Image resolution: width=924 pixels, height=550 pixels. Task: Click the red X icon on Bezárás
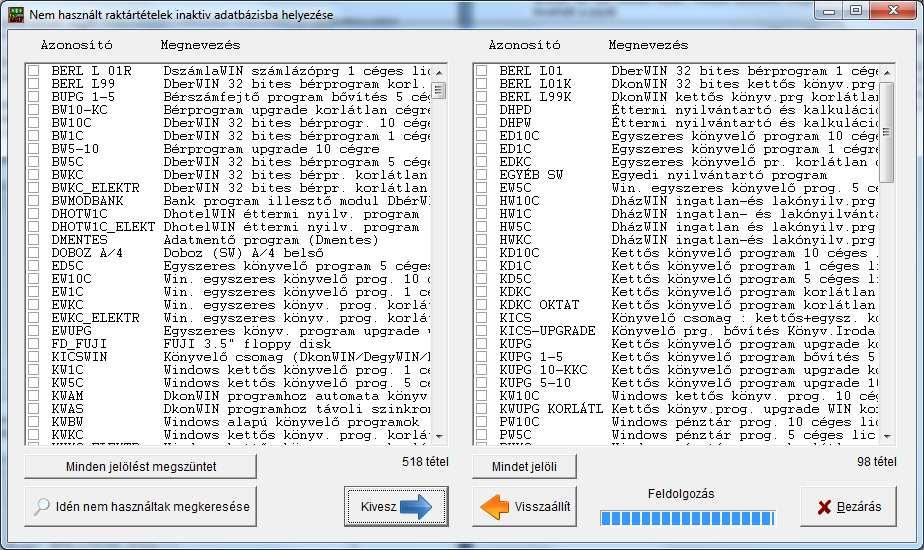824,507
